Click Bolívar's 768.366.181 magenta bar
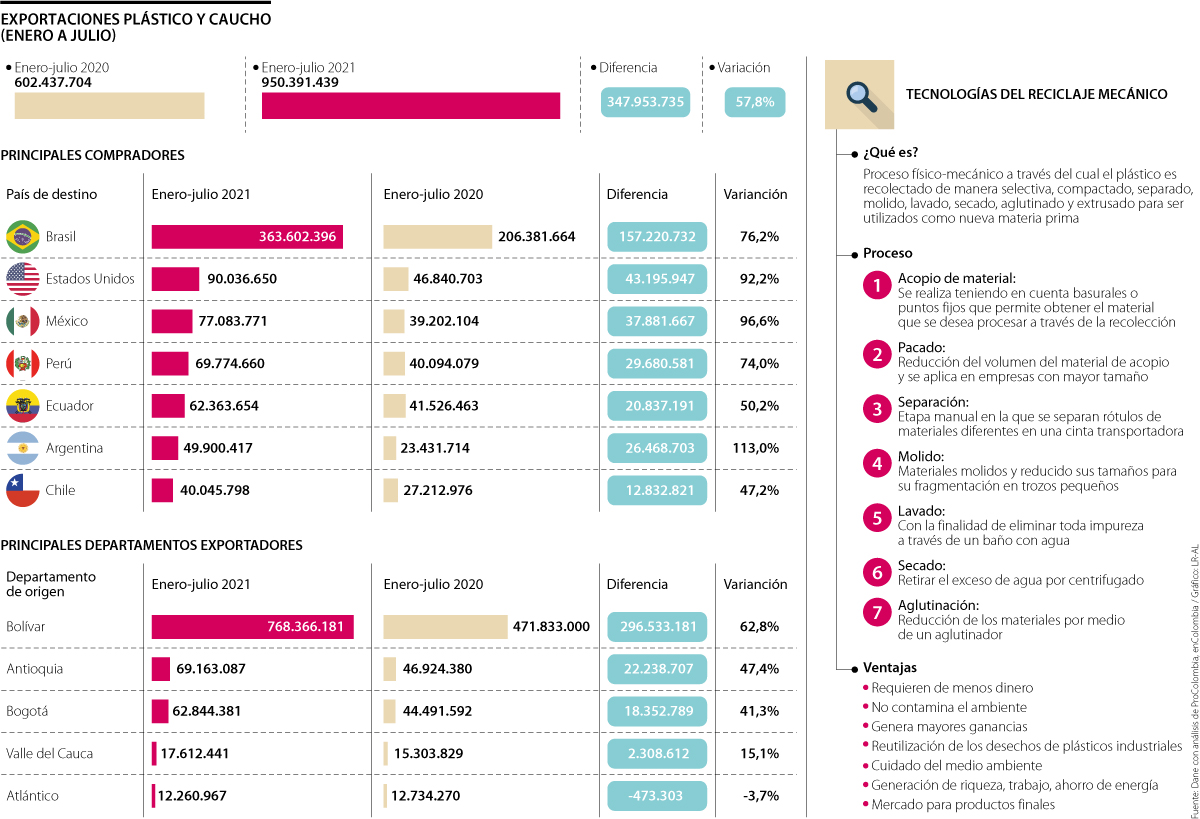1200x819 pixels. point(252,627)
